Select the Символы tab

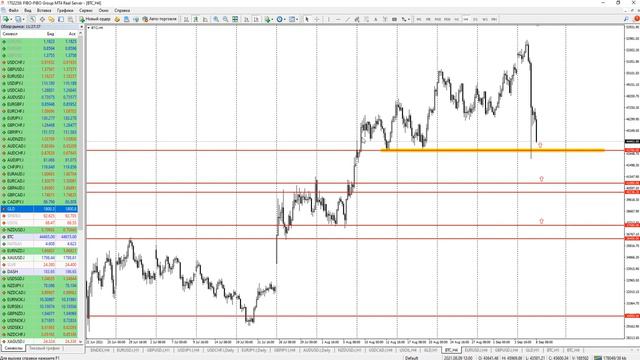pyautogui.click(x=13, y=348)
